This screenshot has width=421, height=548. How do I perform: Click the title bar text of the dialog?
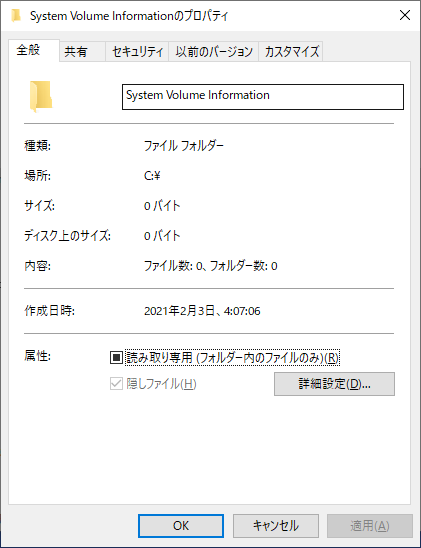129,16
